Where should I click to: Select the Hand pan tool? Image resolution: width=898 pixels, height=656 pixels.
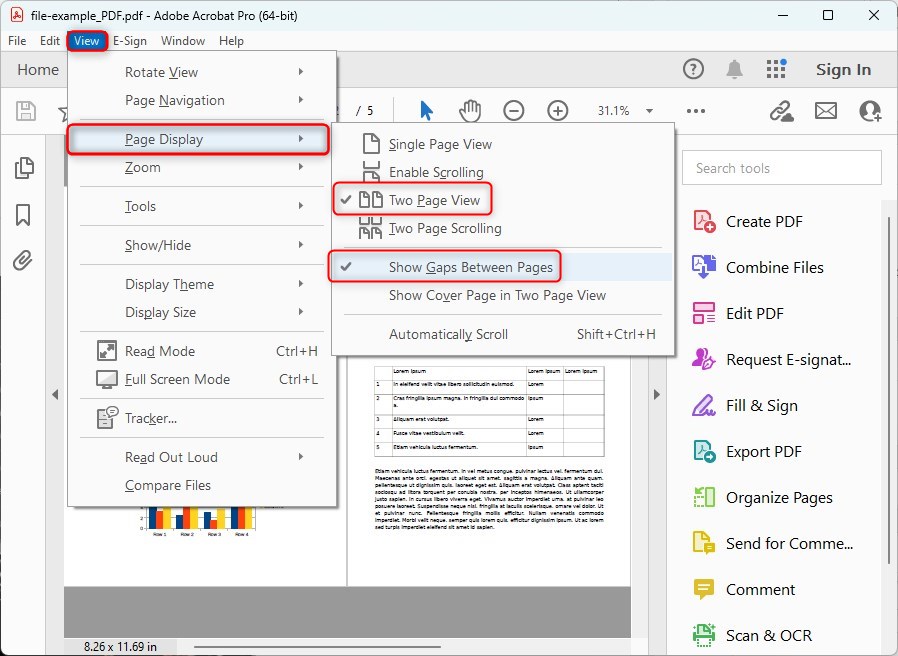[x=470, y=111]
